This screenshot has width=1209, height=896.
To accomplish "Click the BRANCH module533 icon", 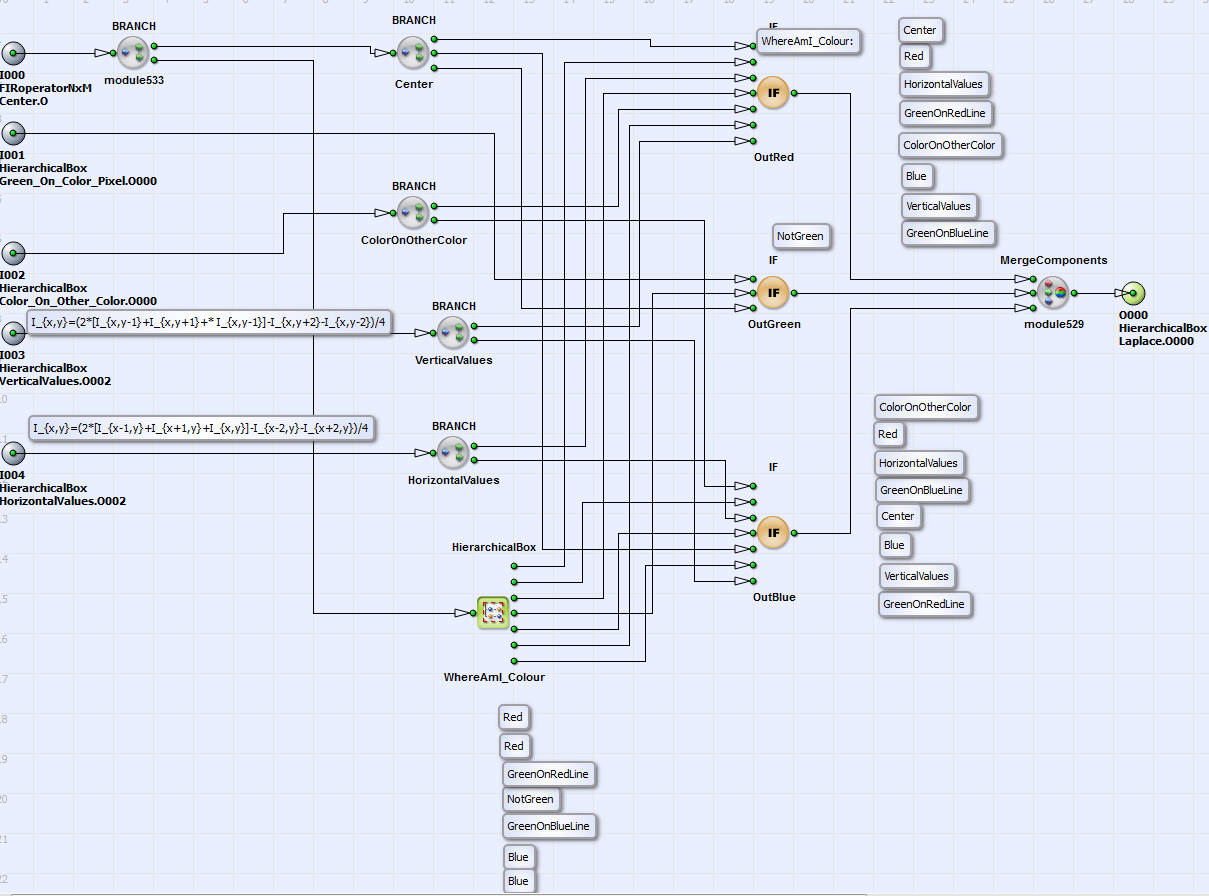I will (133, 53).
